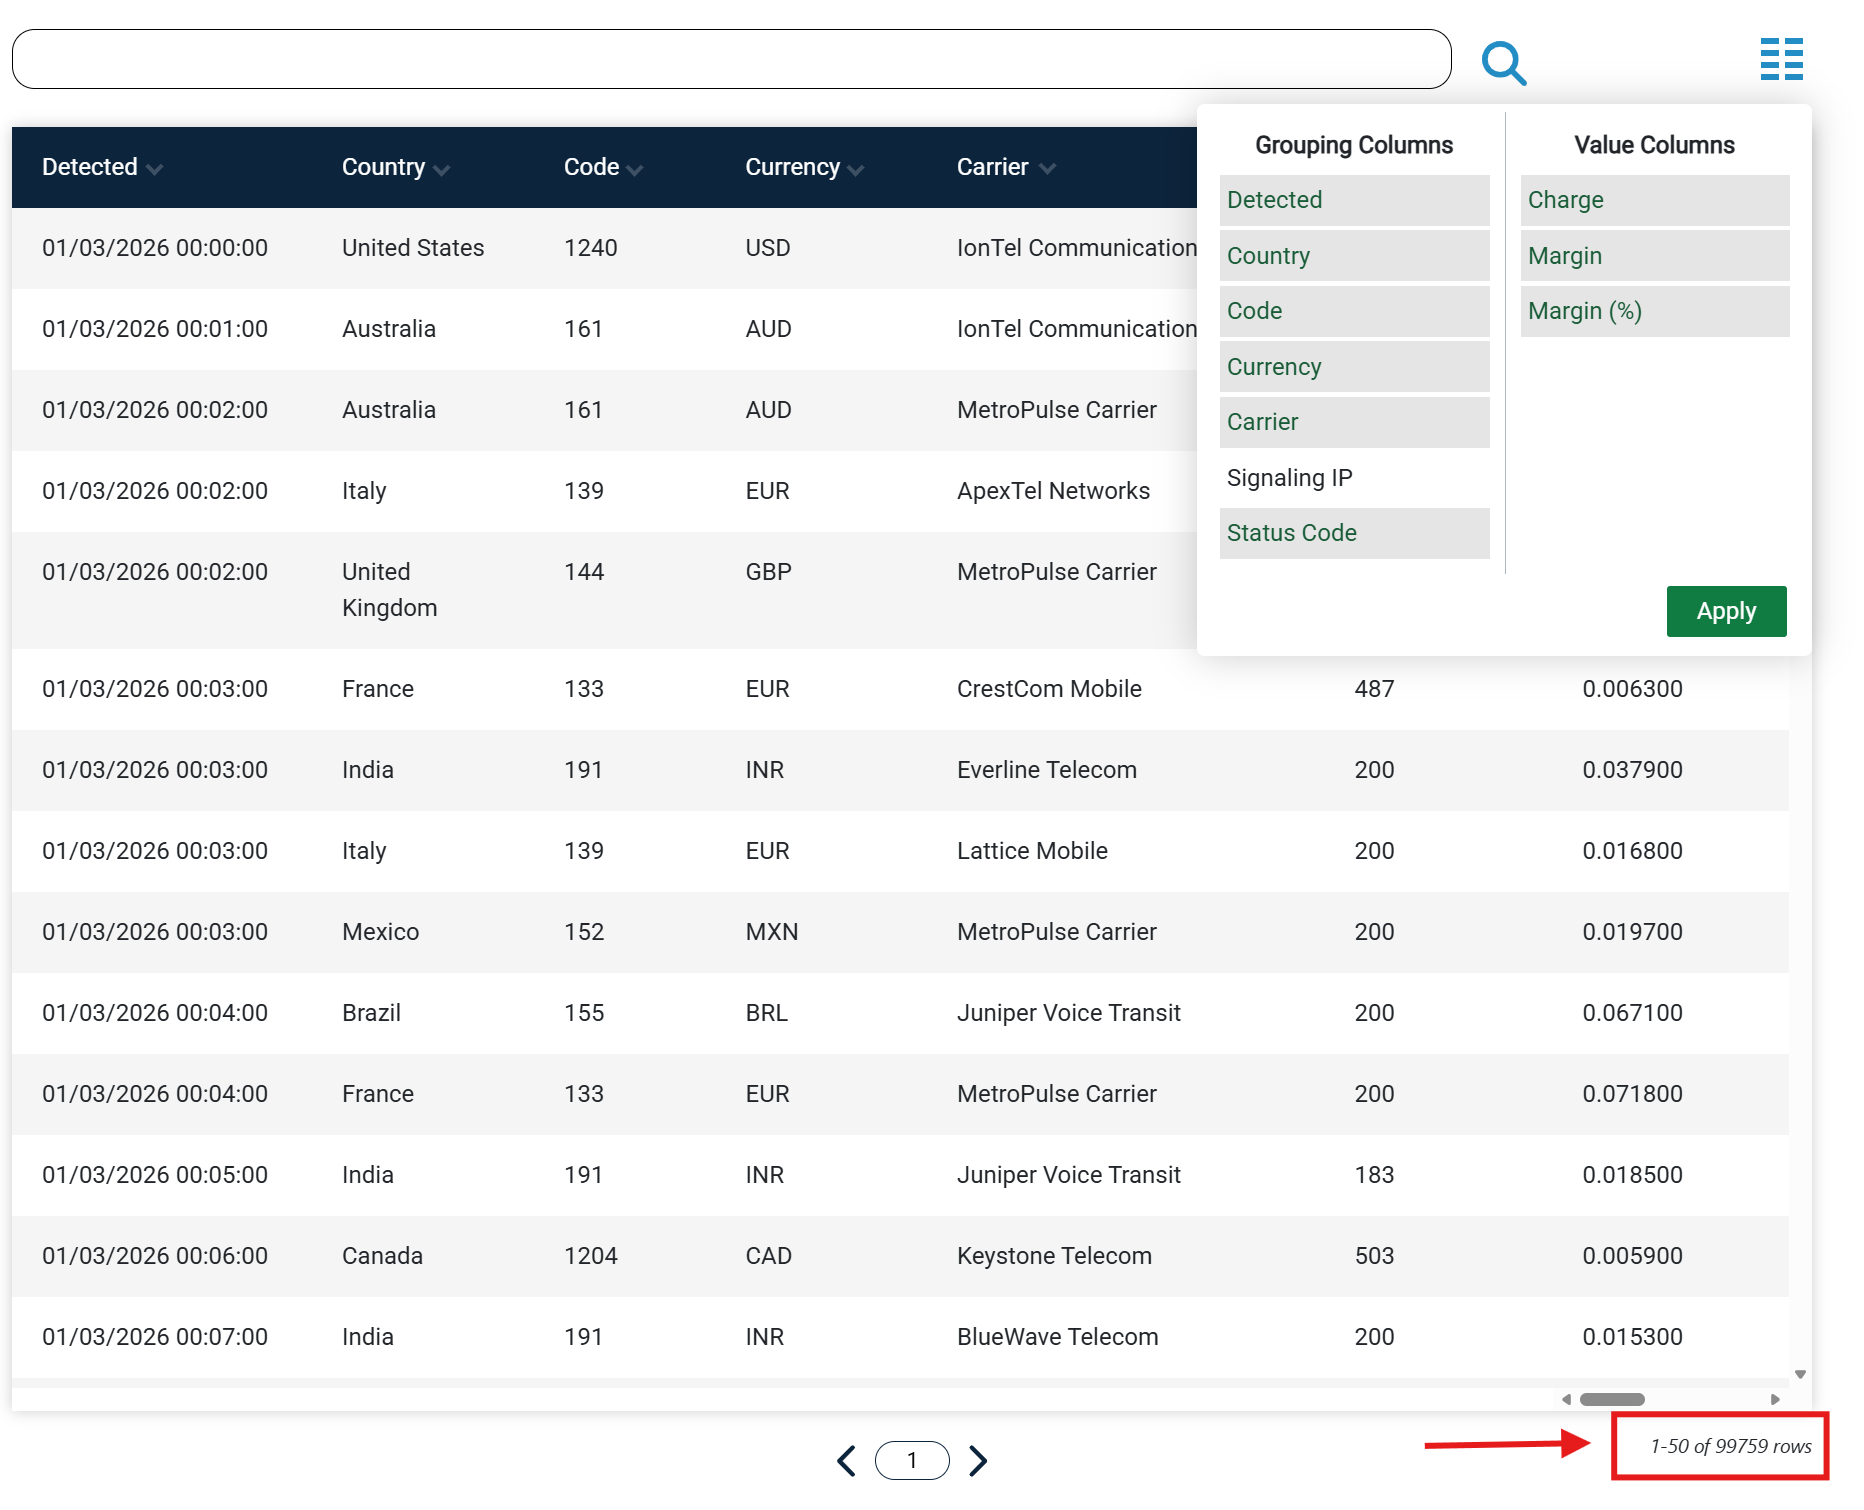Select the United States country cell
Image resolution: width=1864 pixels, height=1510 pixels.
coord(413,248)
